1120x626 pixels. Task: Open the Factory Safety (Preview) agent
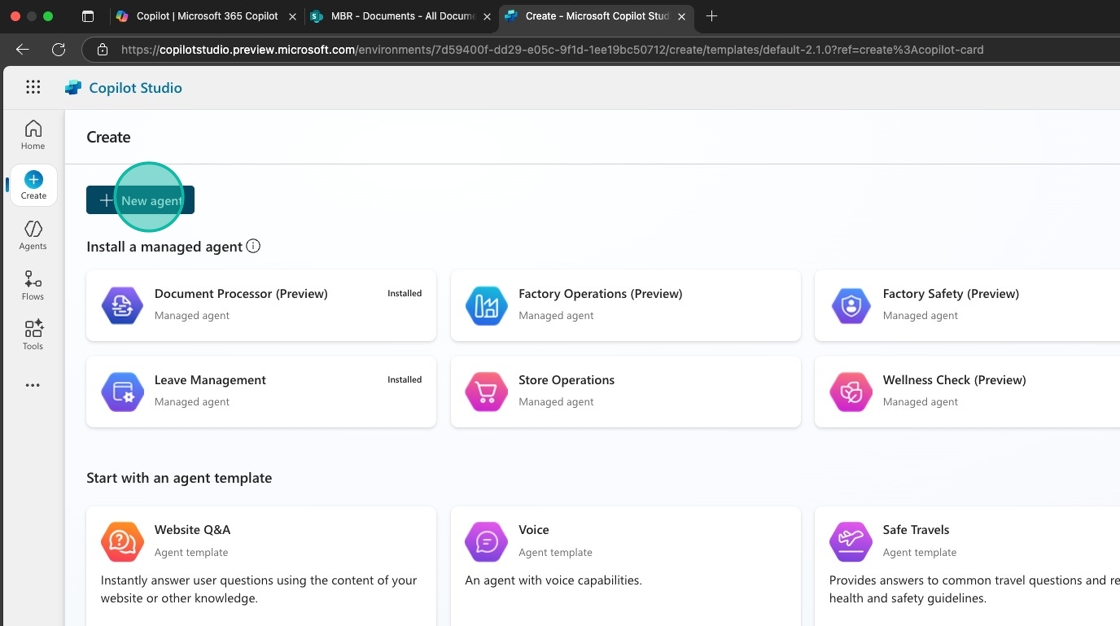(x=967, y=305)
